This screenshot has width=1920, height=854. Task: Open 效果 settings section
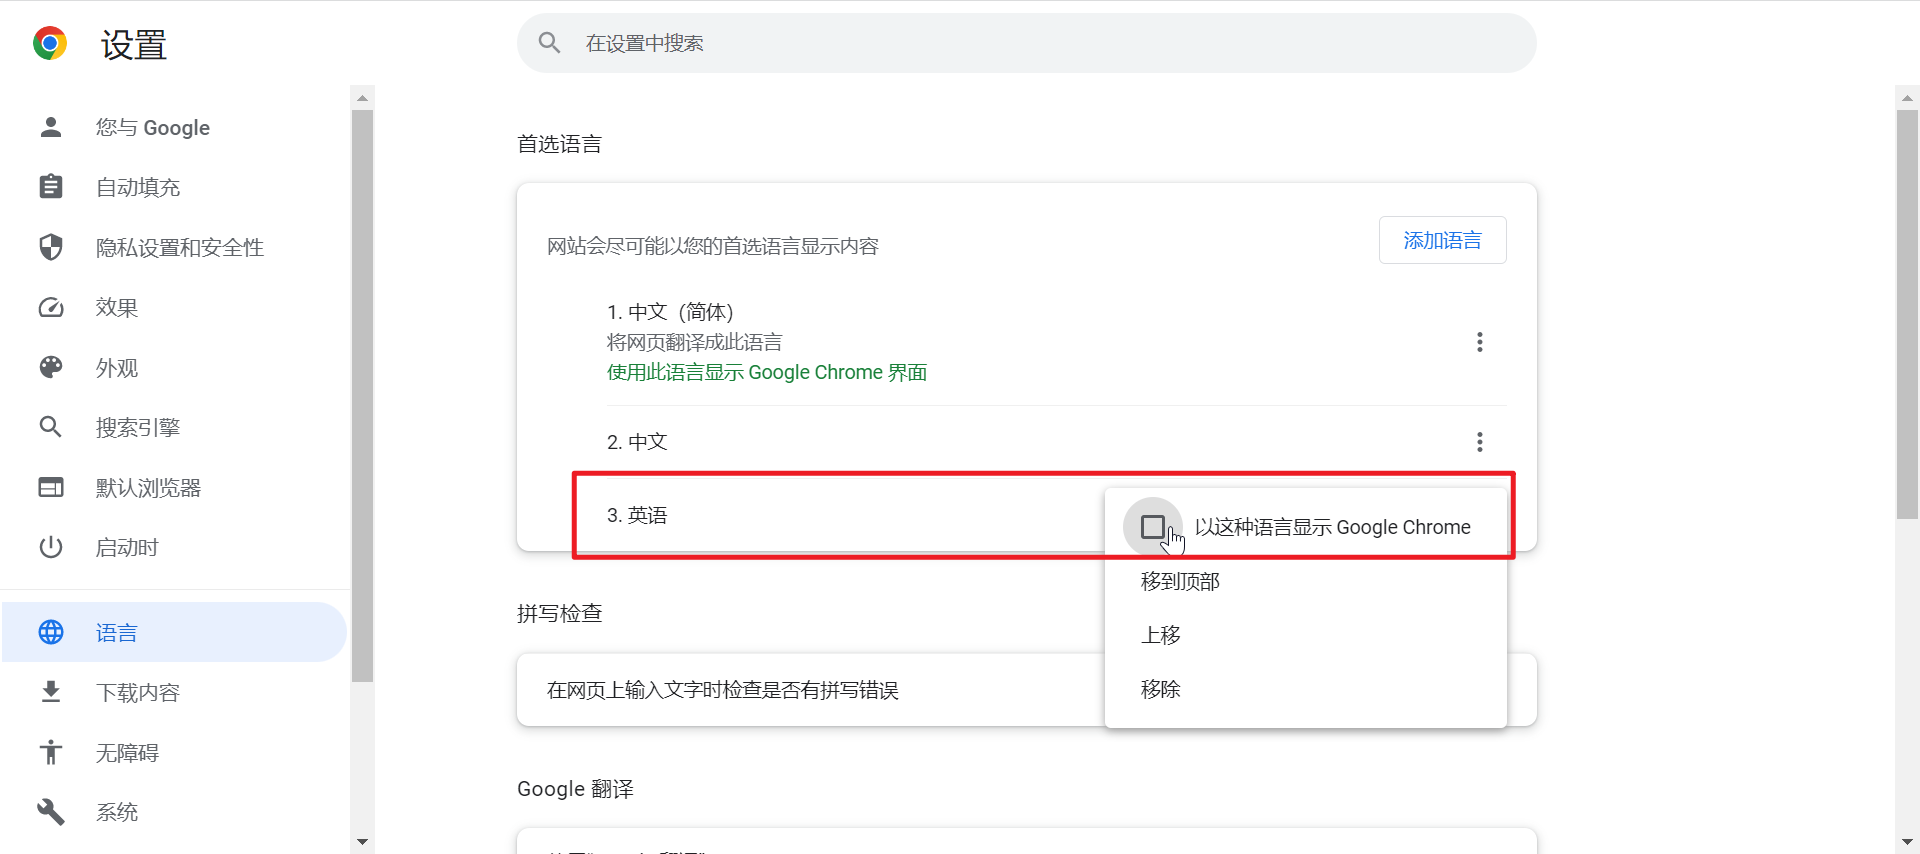pos(174,307)
